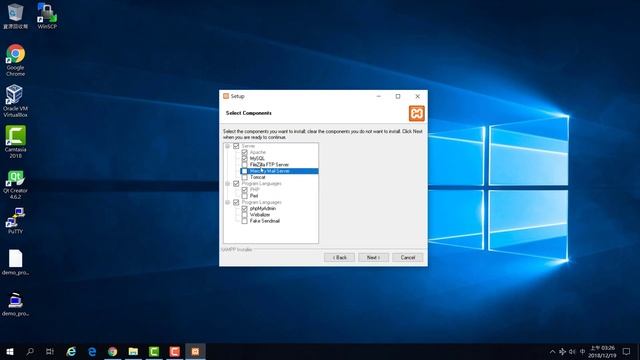Select the PuTTY desktop shortcut
This screenshot has height=360, width=640.
(x=15, y=220)
